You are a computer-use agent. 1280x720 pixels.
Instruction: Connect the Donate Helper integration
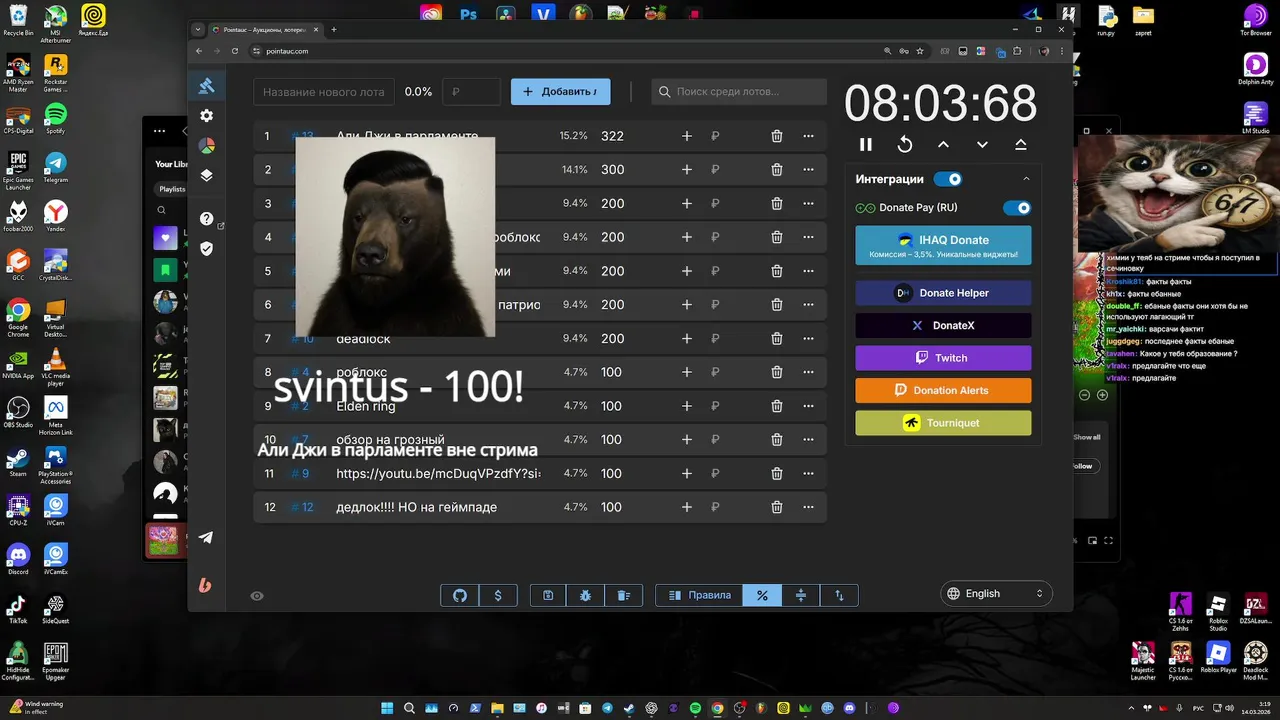click(943, 293)
